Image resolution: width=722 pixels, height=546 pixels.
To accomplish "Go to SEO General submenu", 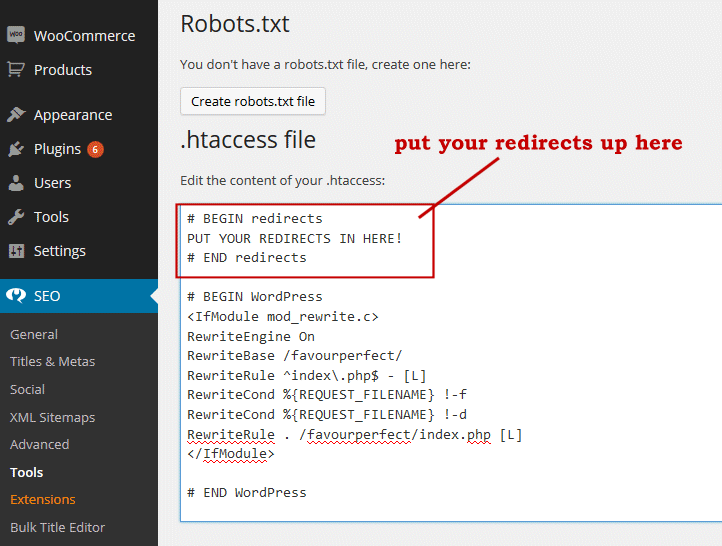I will pos(34,334).
